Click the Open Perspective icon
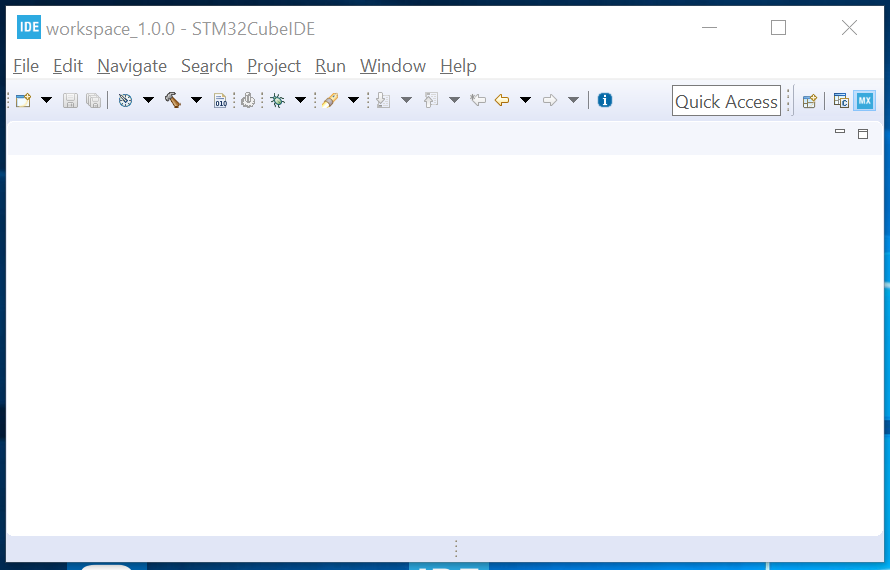The width and height of the screenshot is (890, 570). click(809, 101)
